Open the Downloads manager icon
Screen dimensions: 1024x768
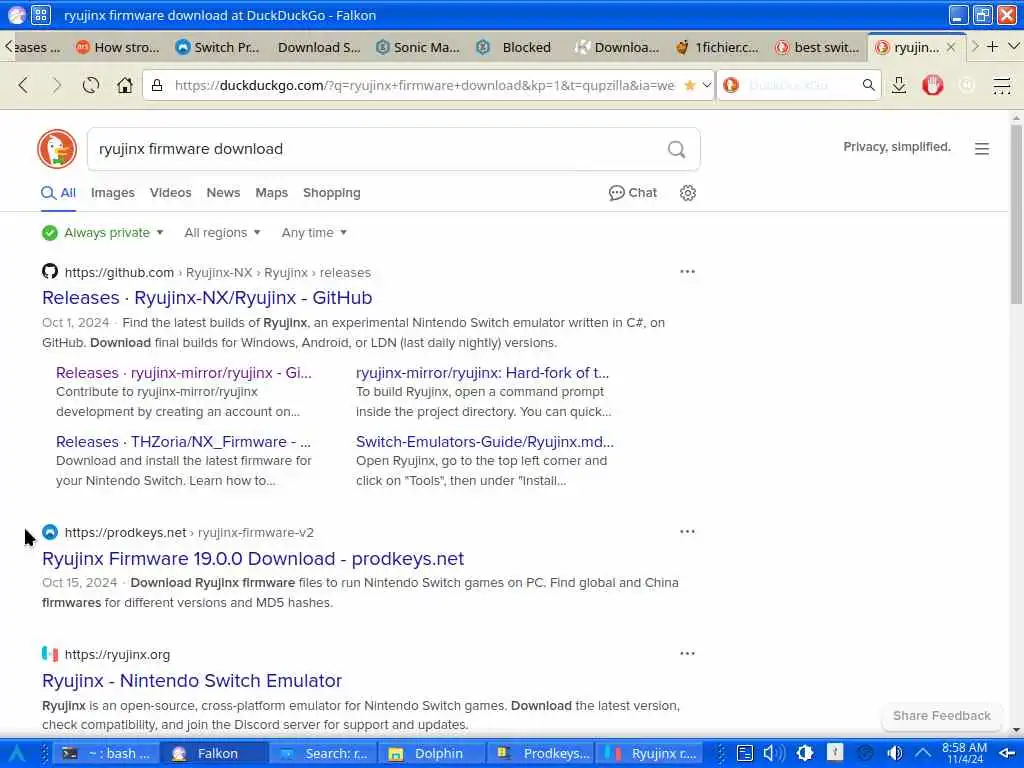pos(899,85)
